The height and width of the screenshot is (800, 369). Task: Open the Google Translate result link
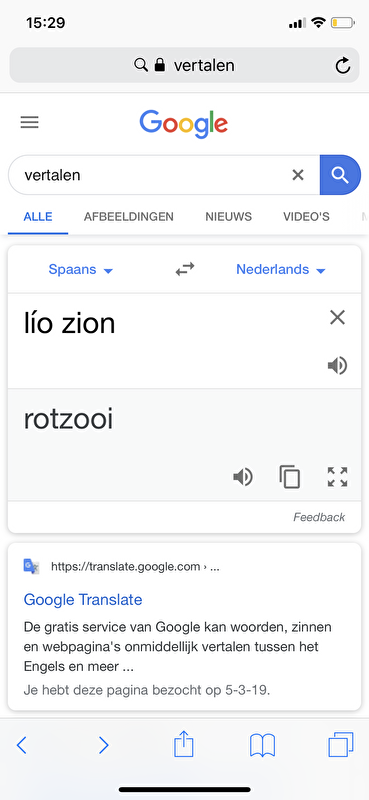pyautogui.click(x=83, y=599)
